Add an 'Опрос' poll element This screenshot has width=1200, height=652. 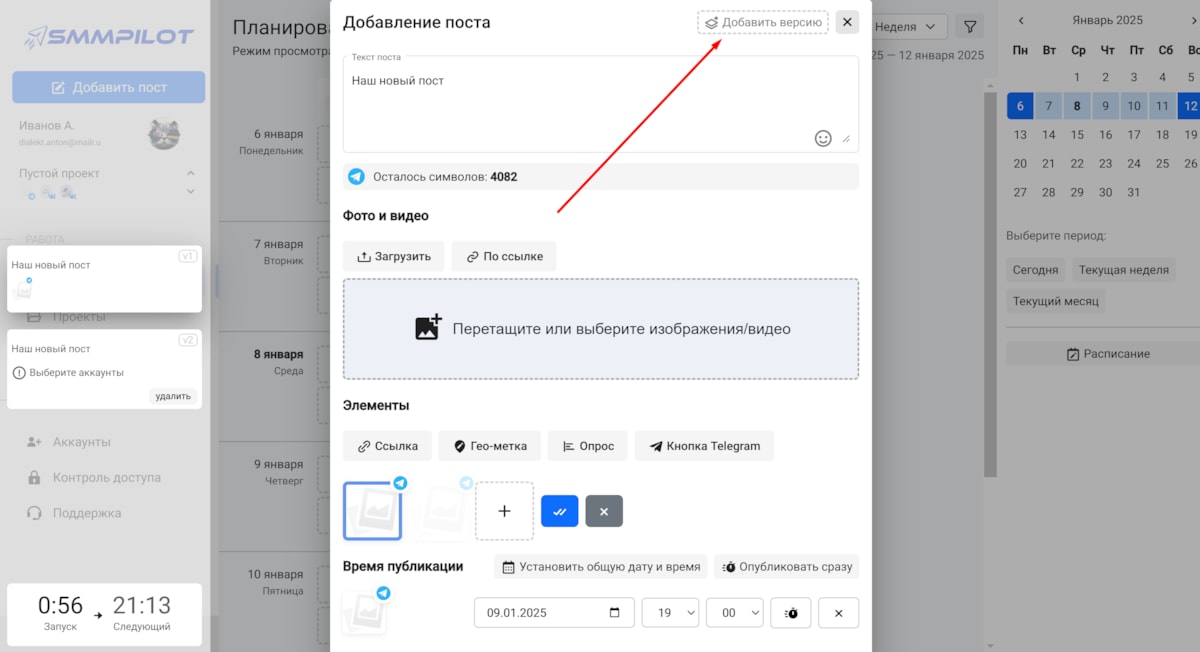tap(588, 446)
